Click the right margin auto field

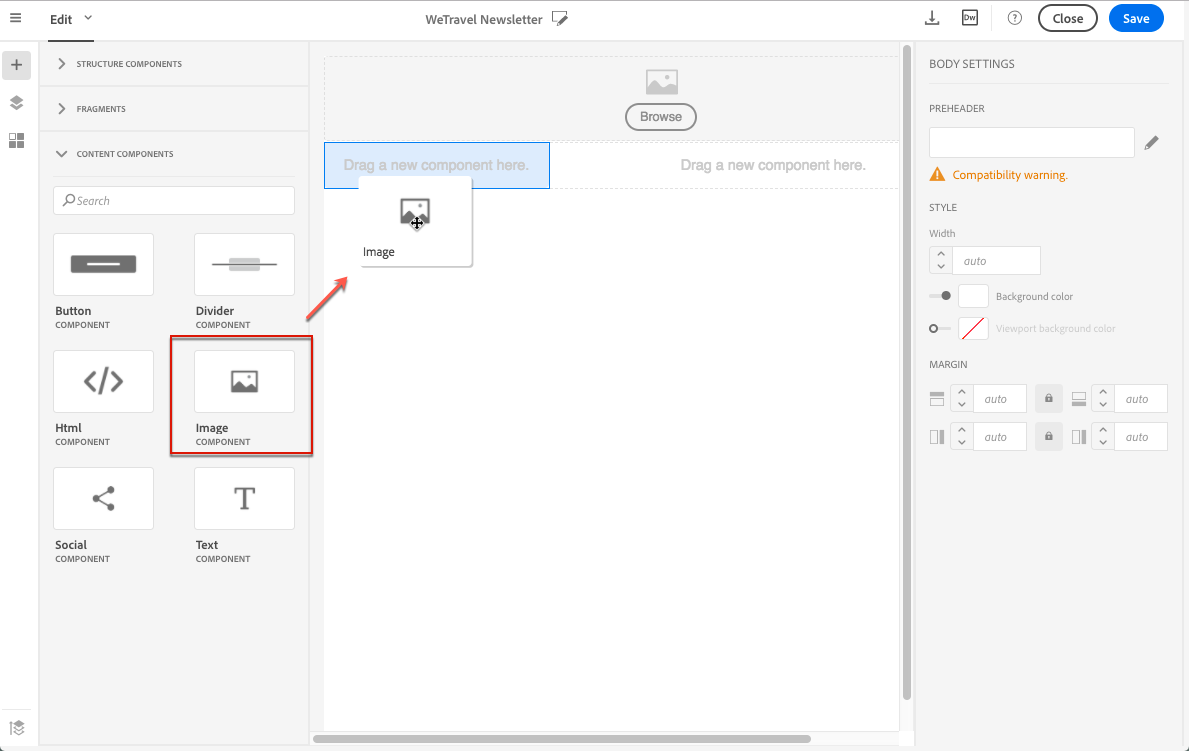pyautogui.click(x=1140, y=436)
